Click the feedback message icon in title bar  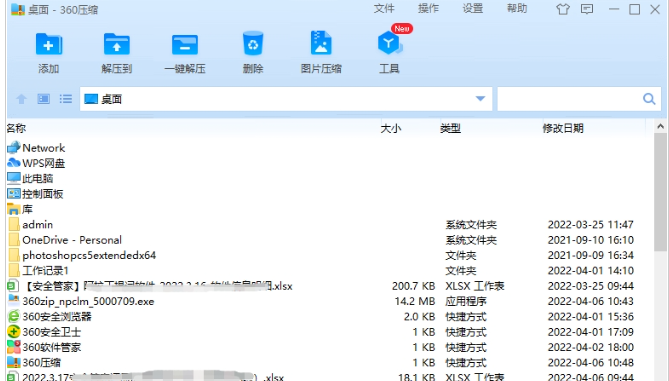pyautogui.click(x=587, y=9)
